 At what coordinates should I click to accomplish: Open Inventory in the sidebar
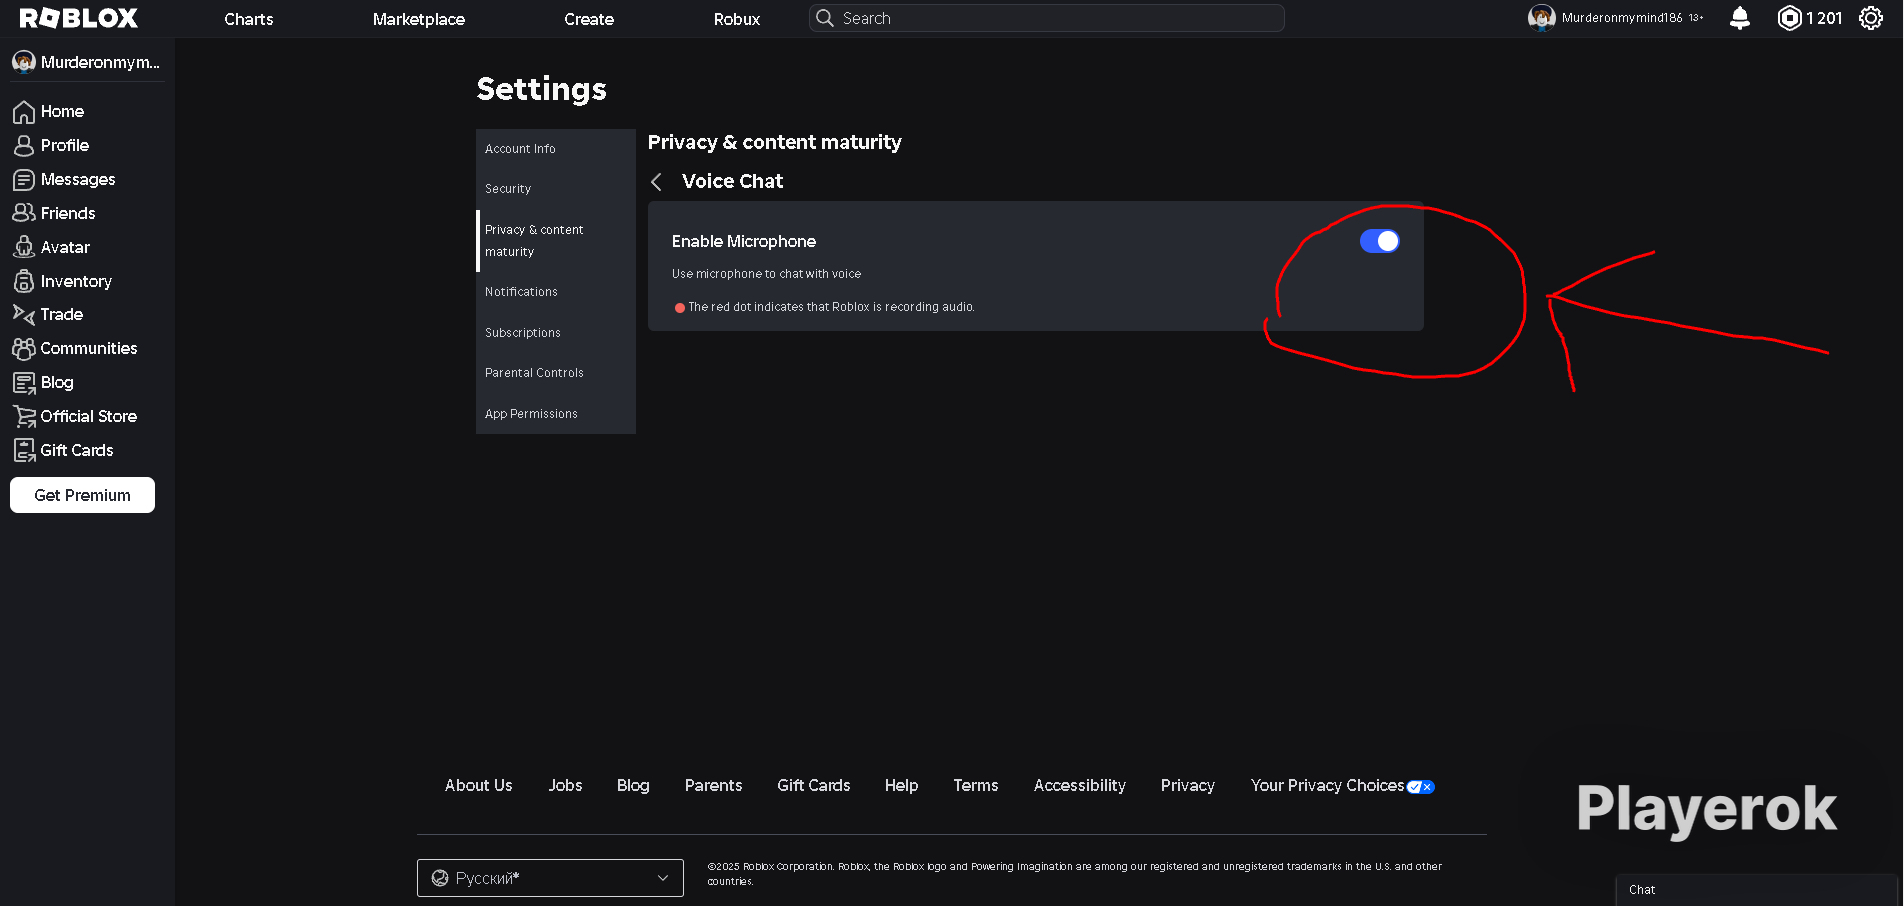[76, 281]
